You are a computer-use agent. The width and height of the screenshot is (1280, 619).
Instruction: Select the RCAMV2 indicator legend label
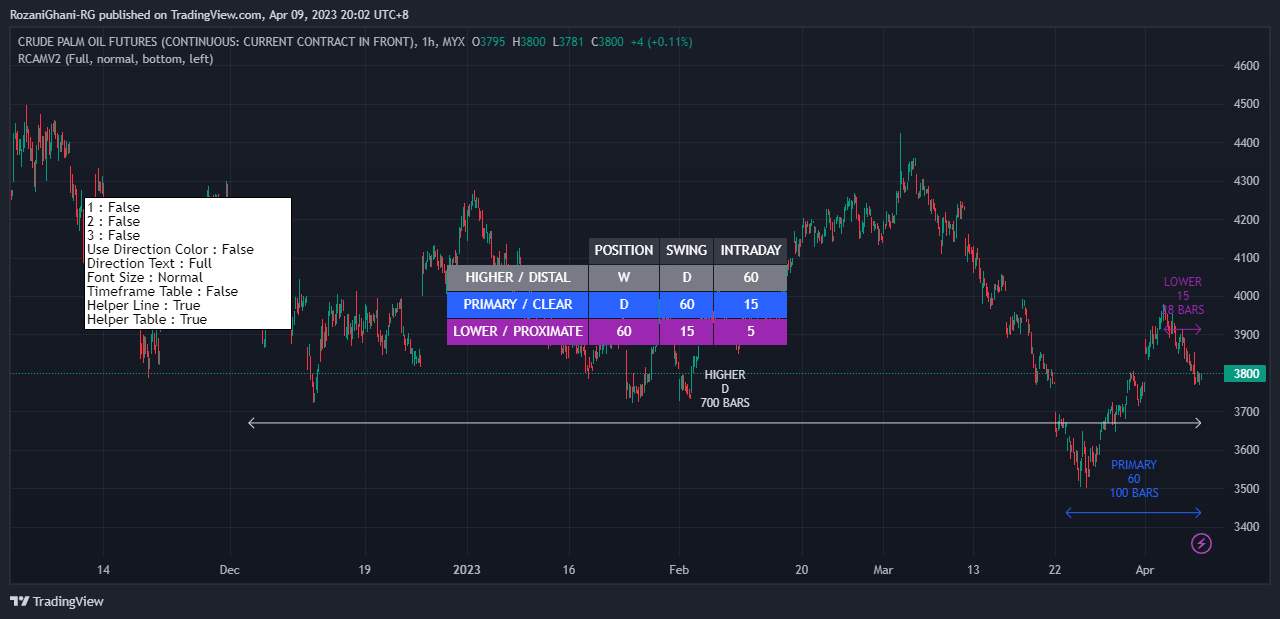coord(116,59)
